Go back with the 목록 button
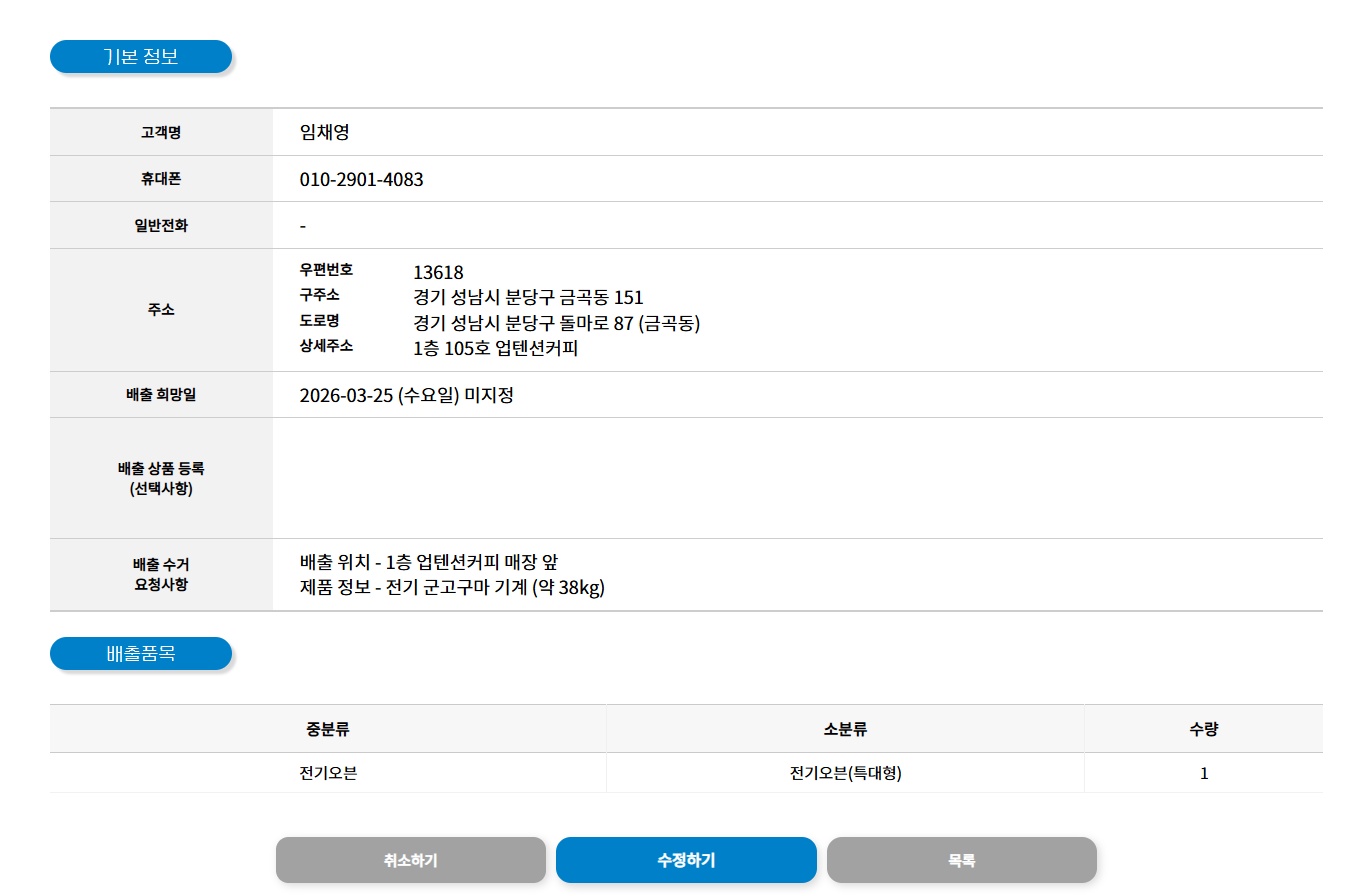Viewport: 1350px width, 895px height. click(x=961, y=860)
